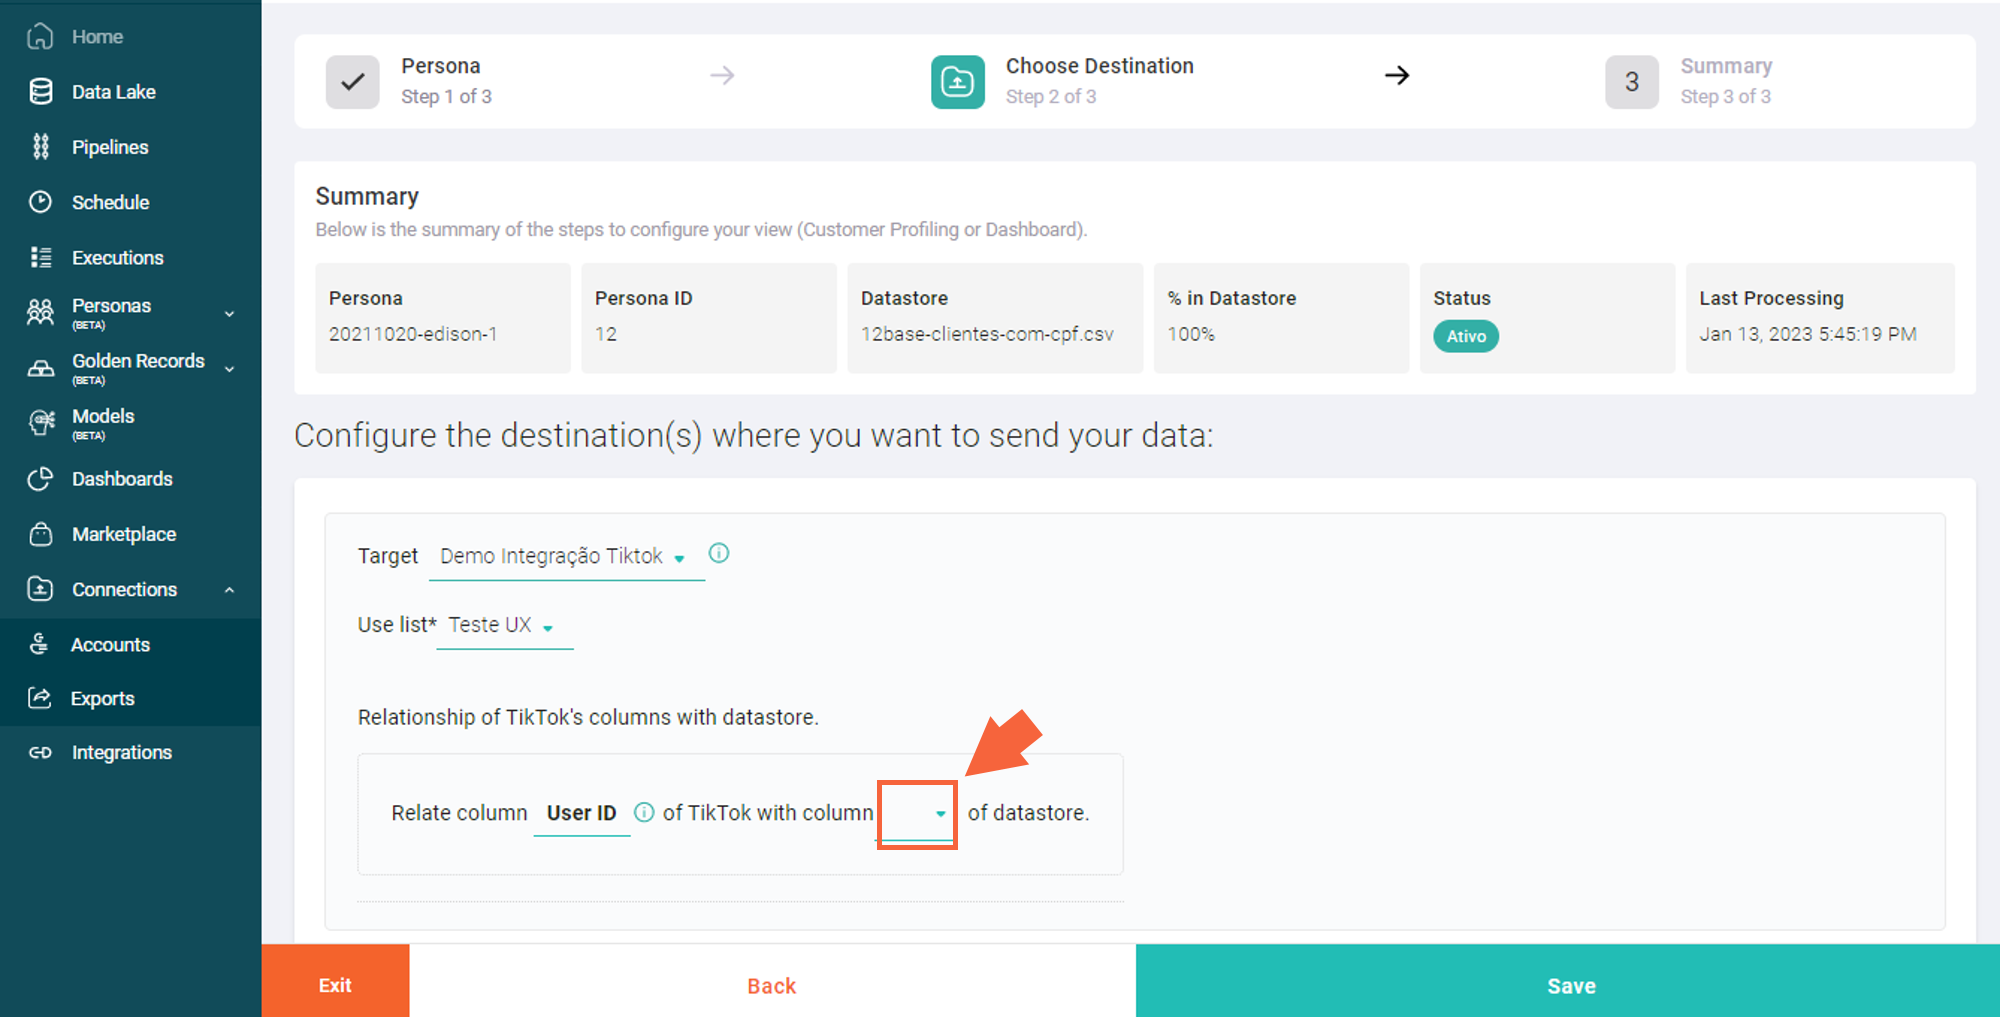Click datastore name 12base-clientes-com-cpf.csv
The width and height of the screenshot is (2000, 1017).
[987, 334]
